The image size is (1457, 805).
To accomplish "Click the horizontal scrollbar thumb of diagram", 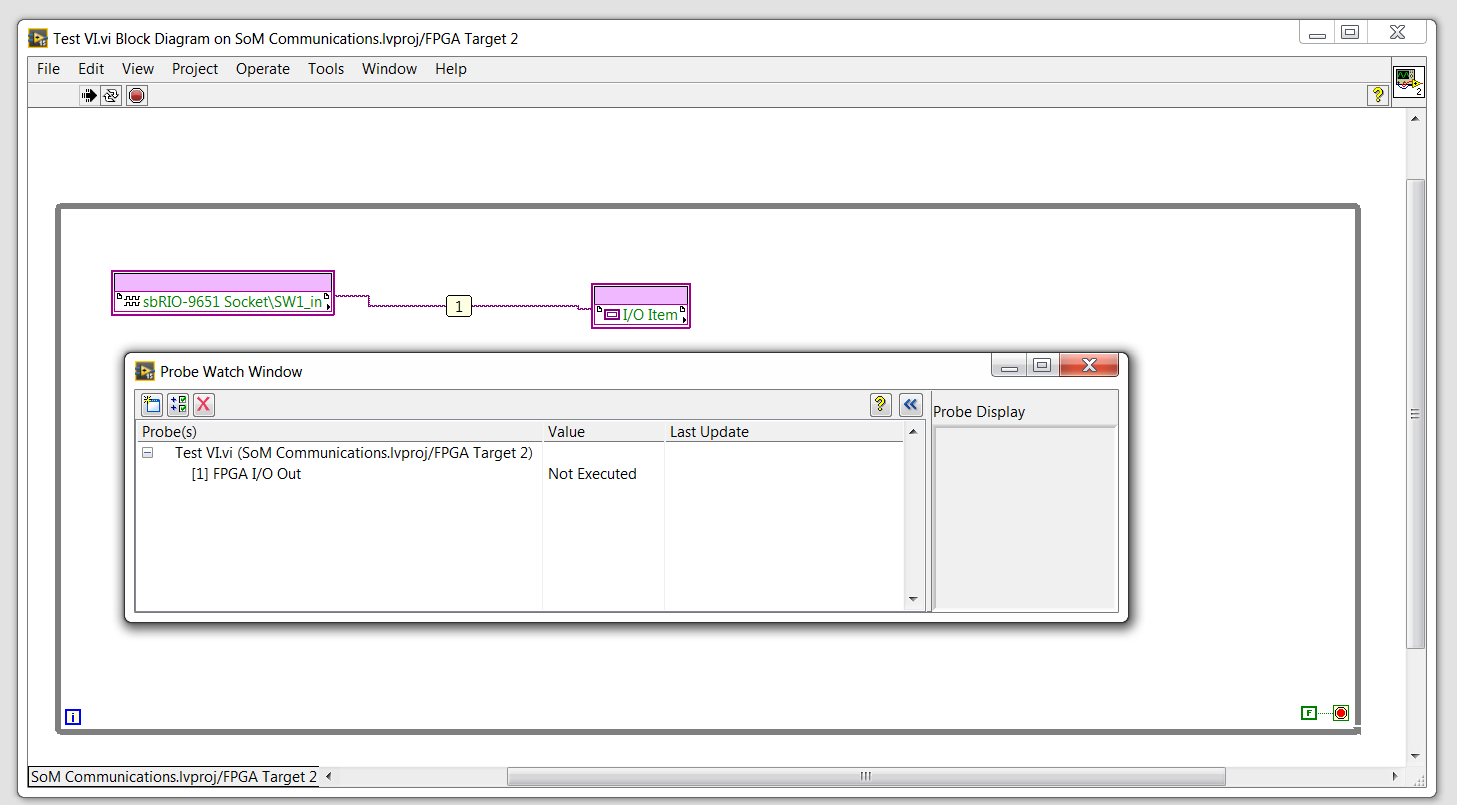I will click(866, 776).
